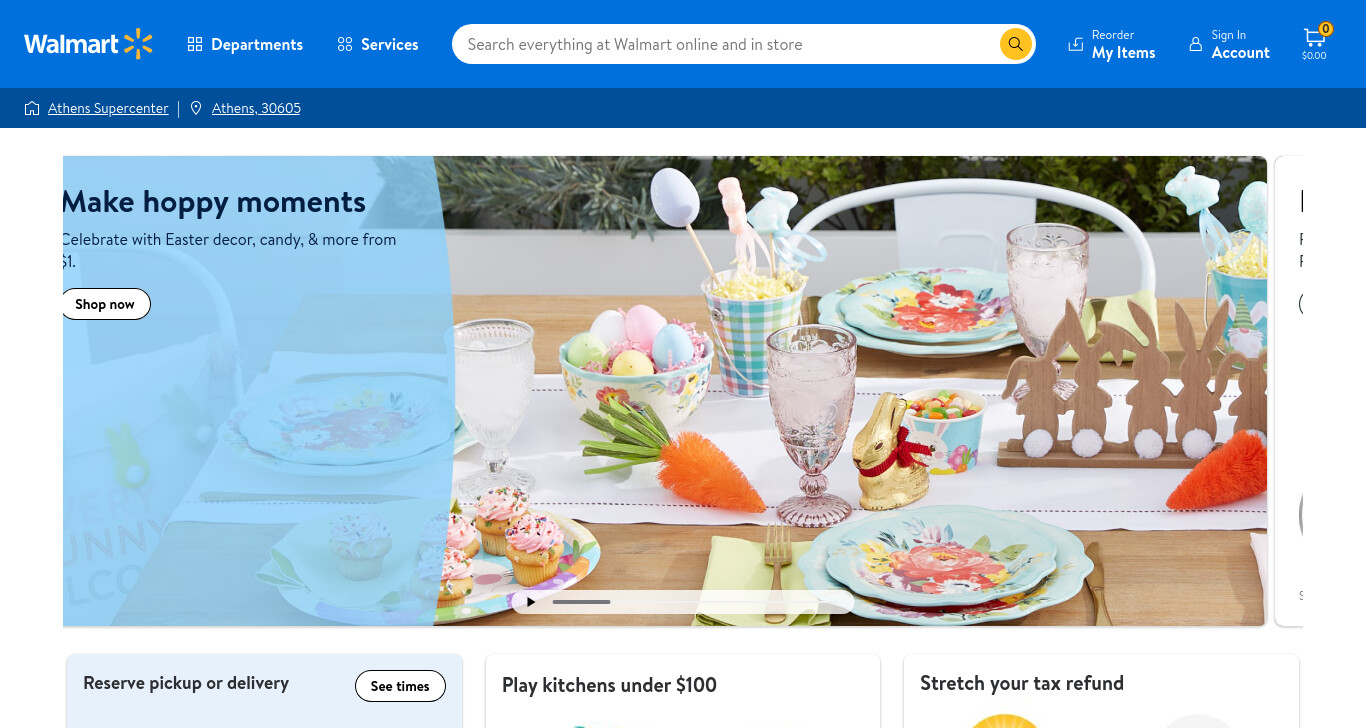Click the location pin icon beside Athens, 30605
The width and height of the screenshot is (1366, 728).
click(x=196, y=108)
